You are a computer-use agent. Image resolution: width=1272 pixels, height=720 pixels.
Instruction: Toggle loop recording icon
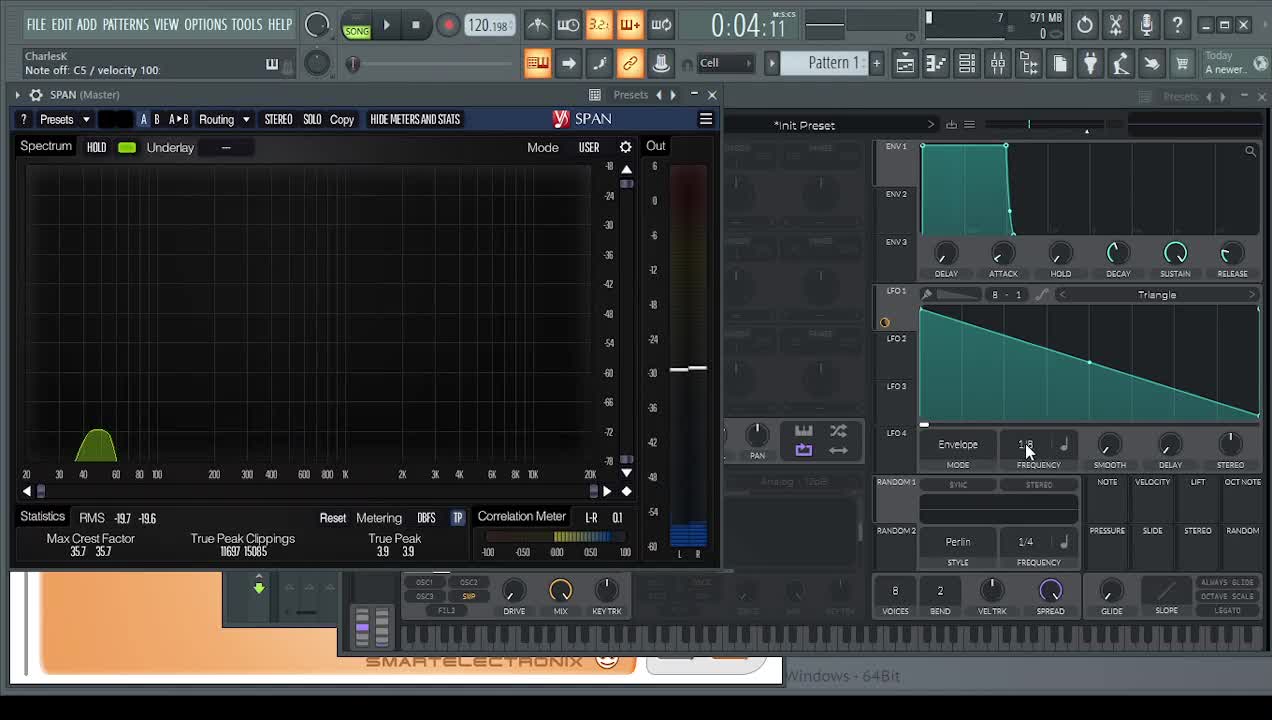[661, 24]
